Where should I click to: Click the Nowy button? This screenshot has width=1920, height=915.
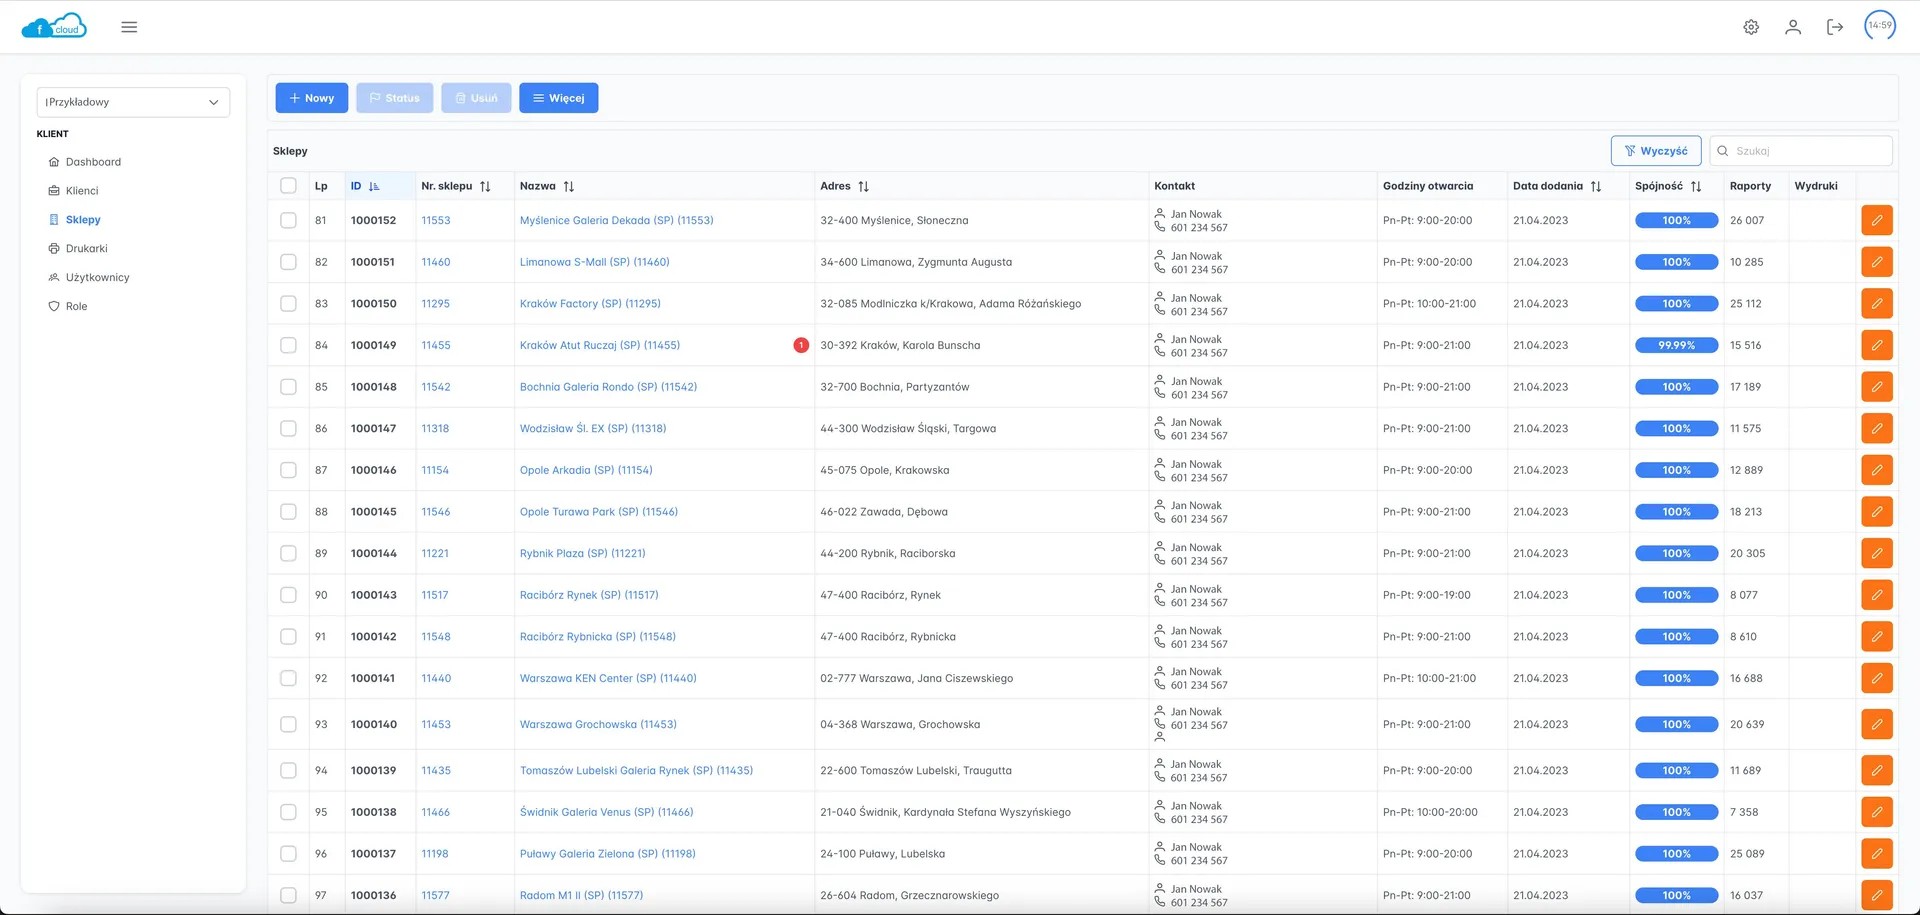pos(312,98)
